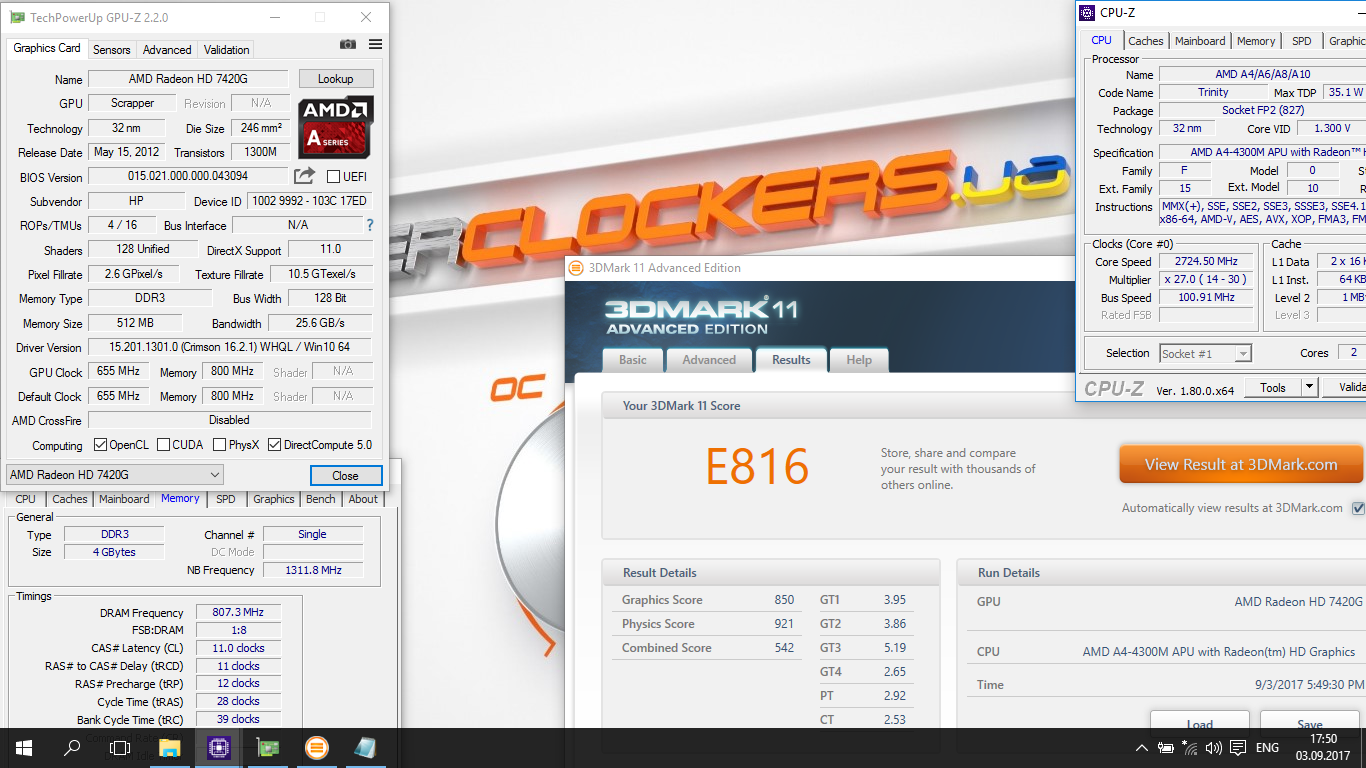
Task: Toggle automatically view results at 3DMark.com
Action: pos(1358,508)
